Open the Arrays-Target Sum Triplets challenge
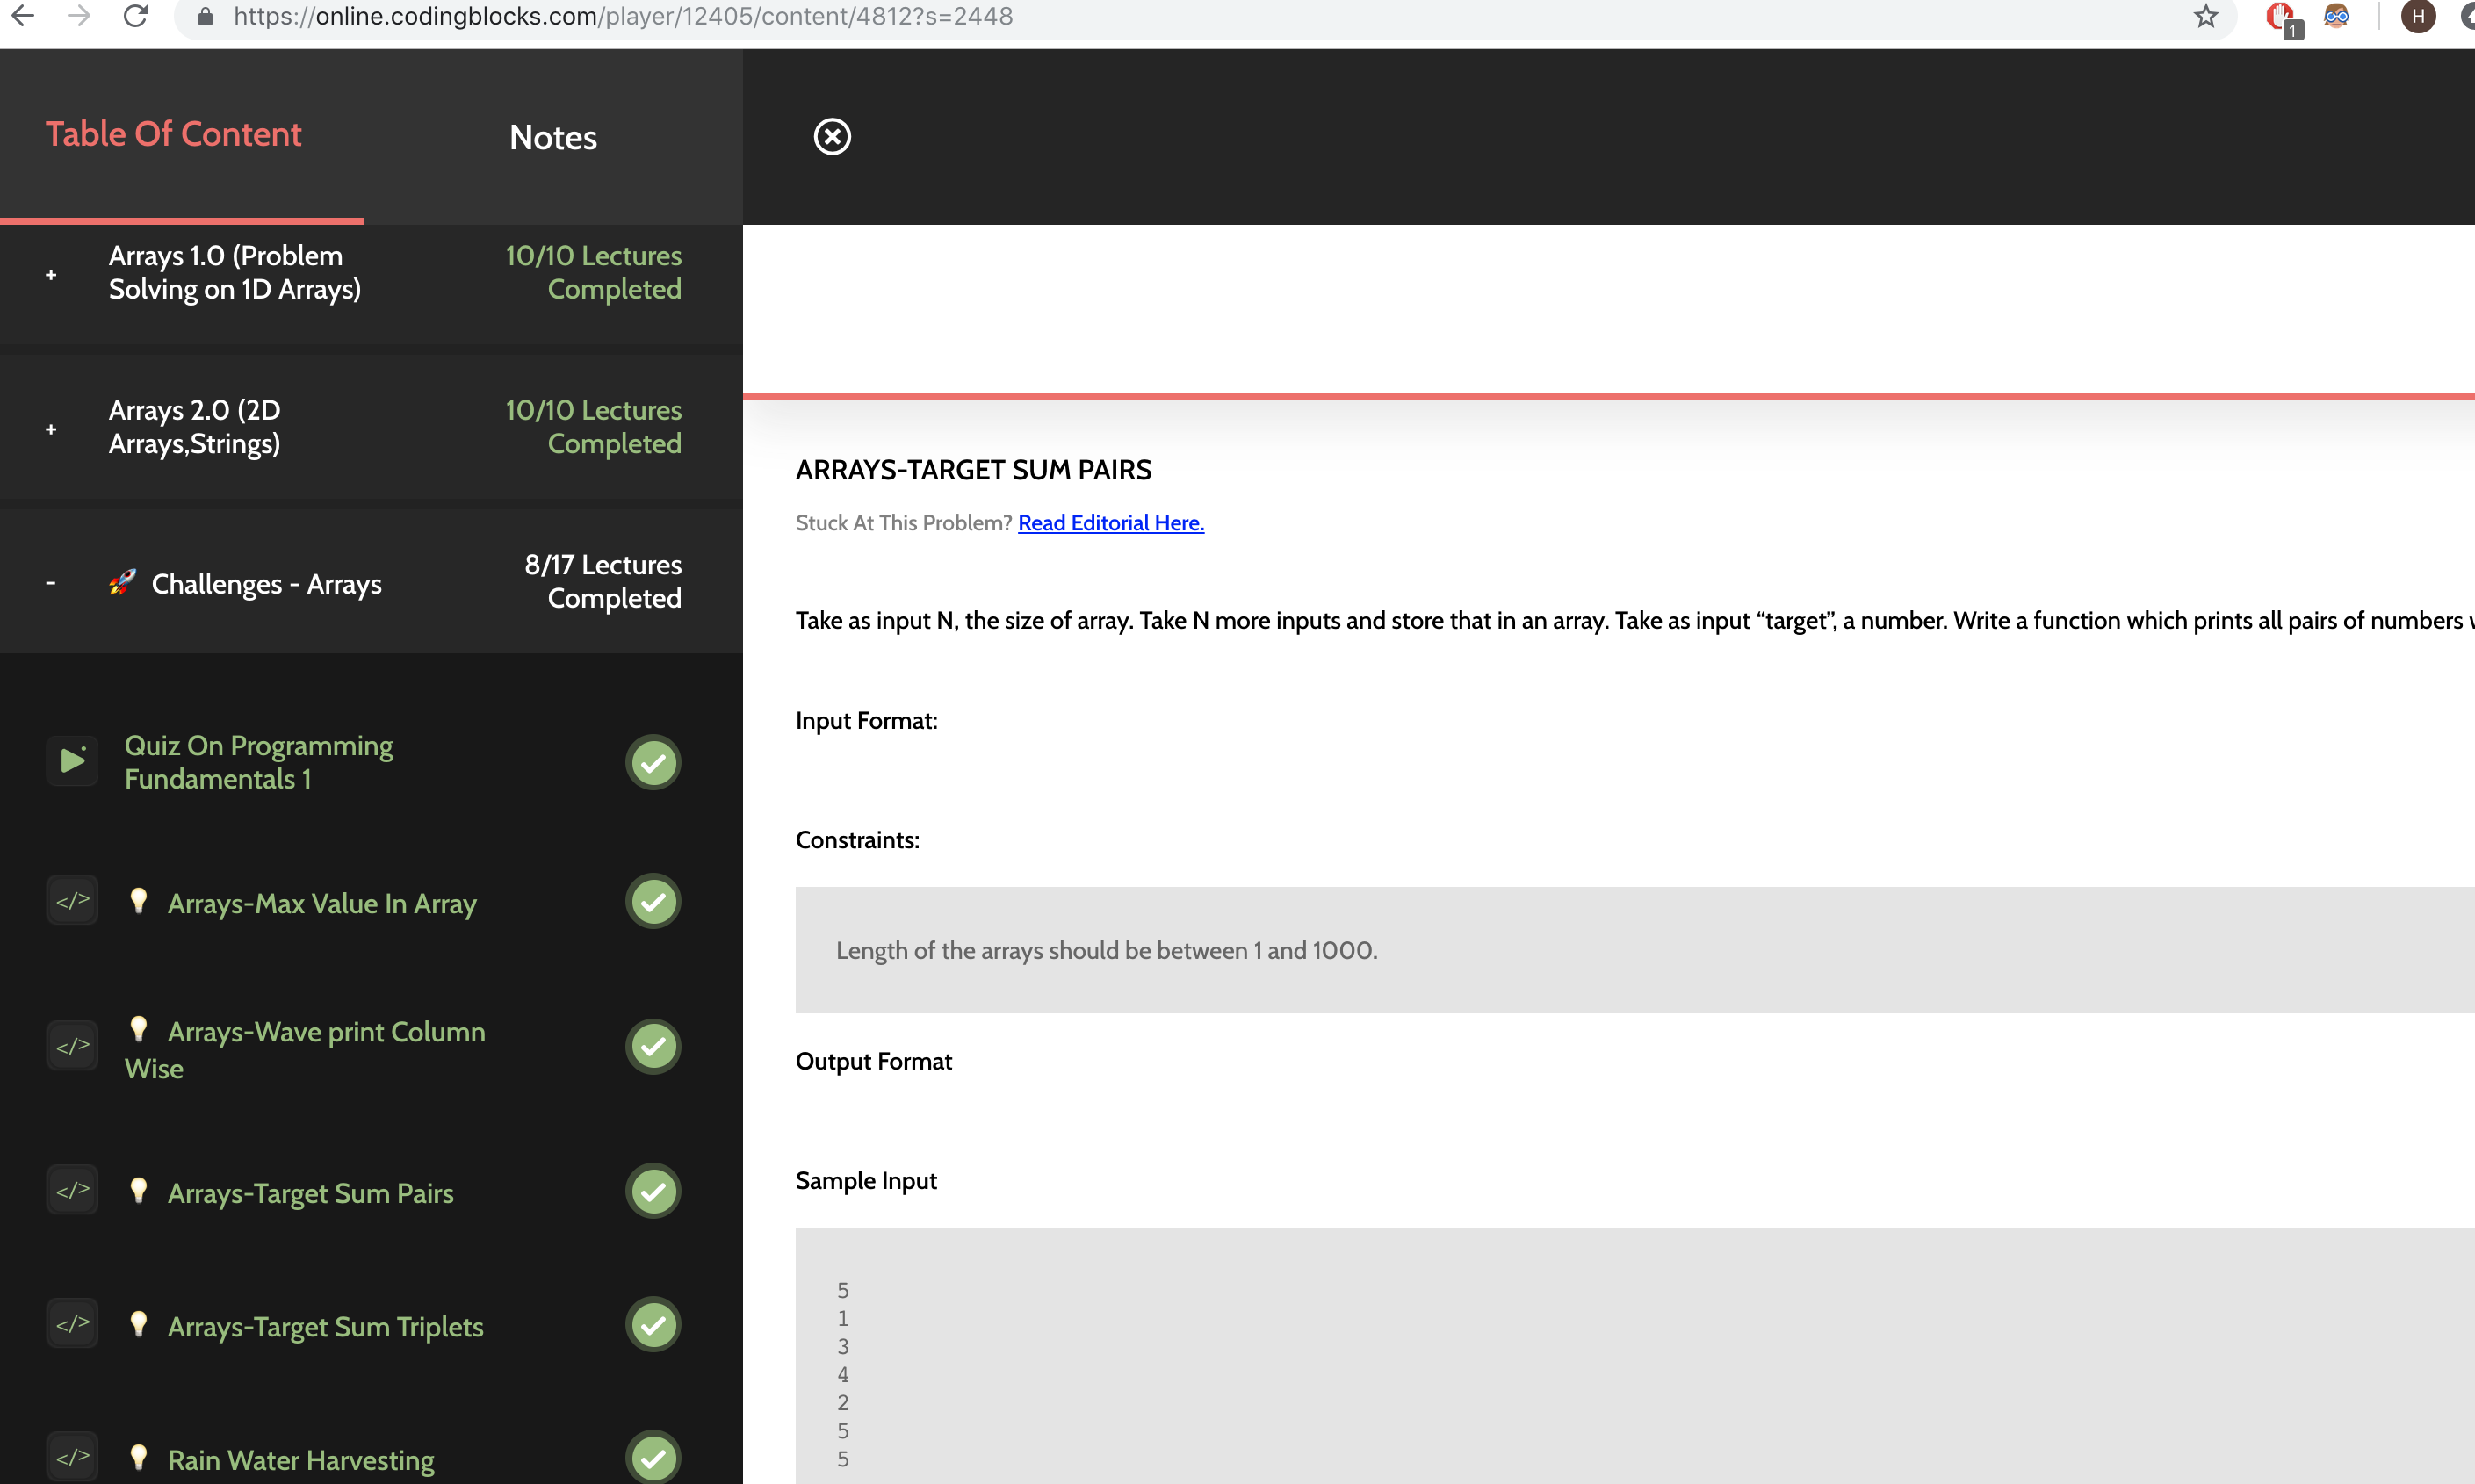This screenshot has width=2475, height=1484. (x=325, y=1327)
